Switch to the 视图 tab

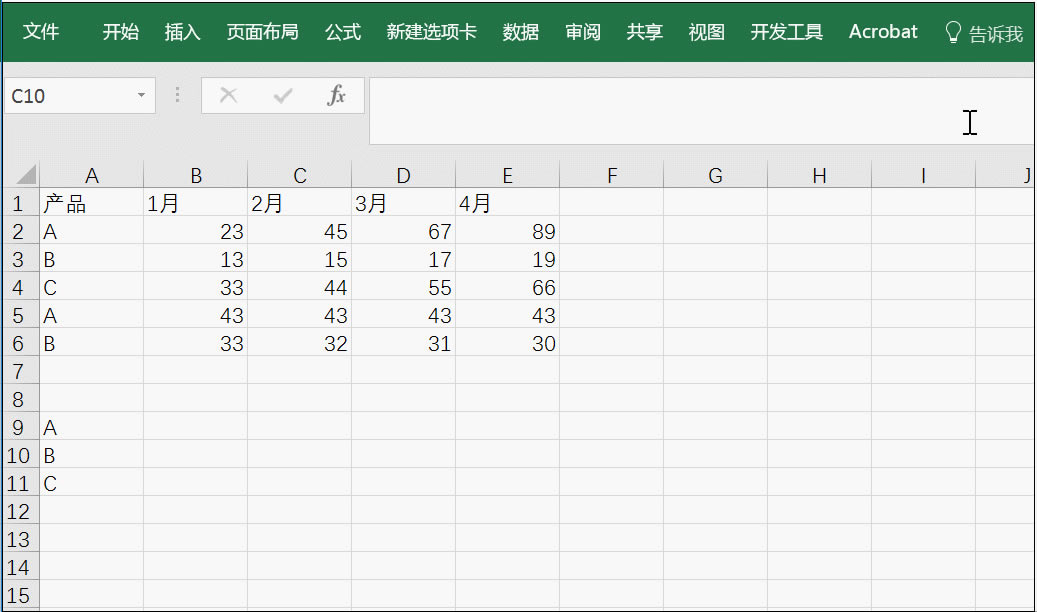tap(706, 32)
